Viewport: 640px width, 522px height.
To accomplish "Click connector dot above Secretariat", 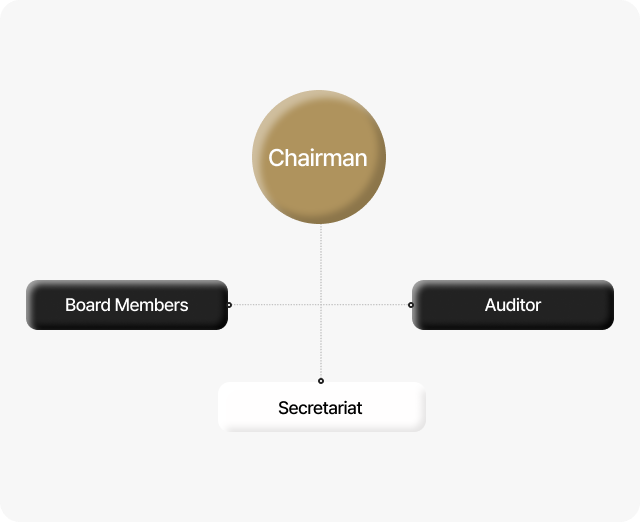I will click(x=321, y=381).
